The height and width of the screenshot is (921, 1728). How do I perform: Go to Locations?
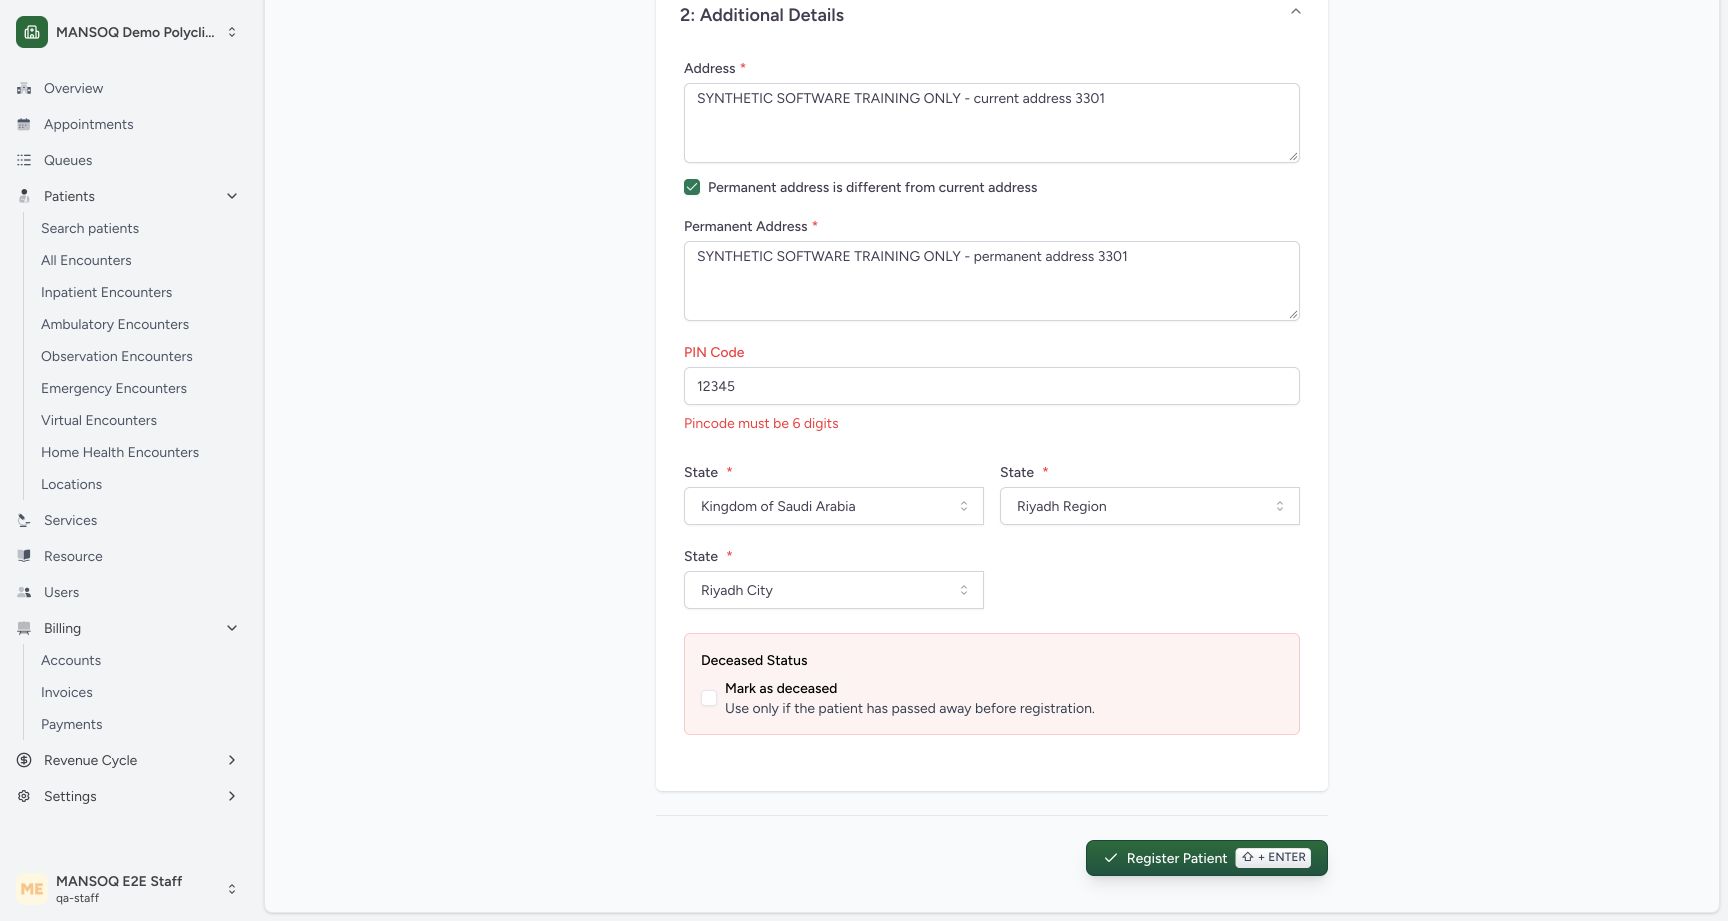(71, 484)
